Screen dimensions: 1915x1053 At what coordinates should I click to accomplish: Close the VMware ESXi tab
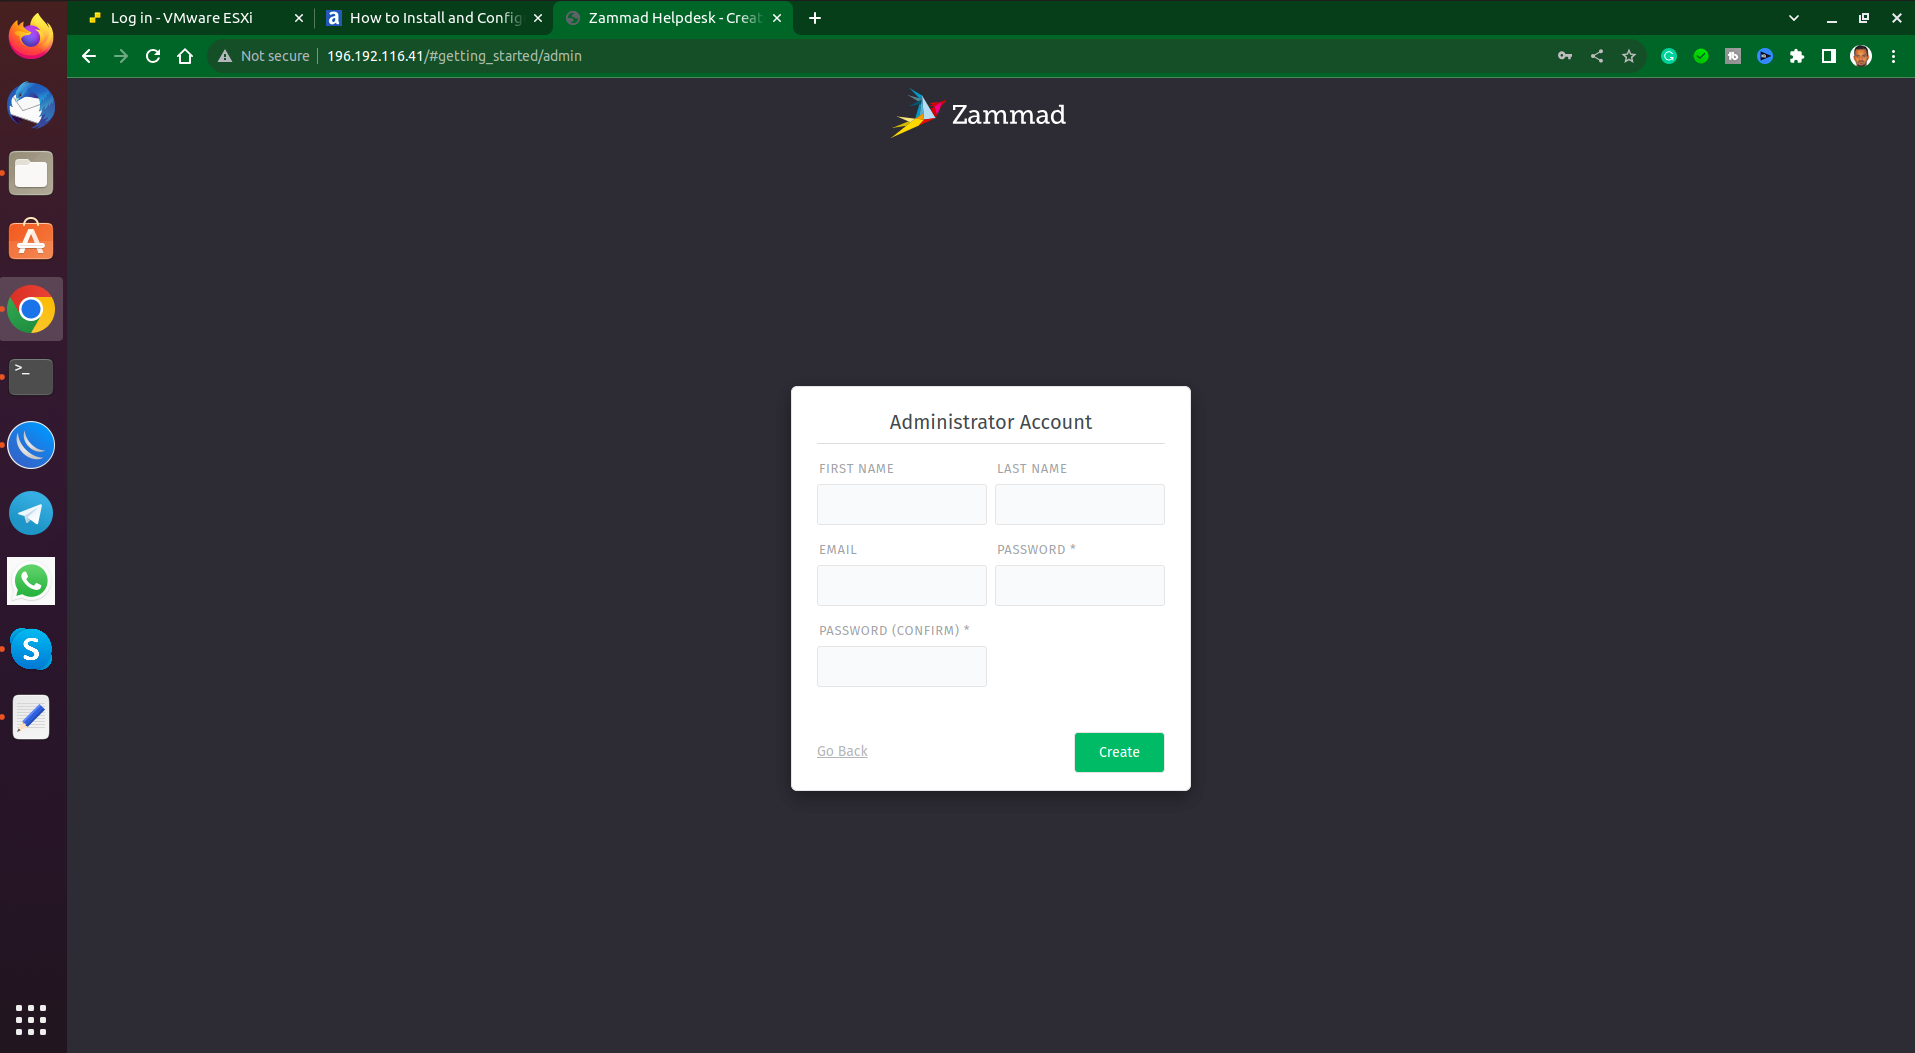coord(298,18)
